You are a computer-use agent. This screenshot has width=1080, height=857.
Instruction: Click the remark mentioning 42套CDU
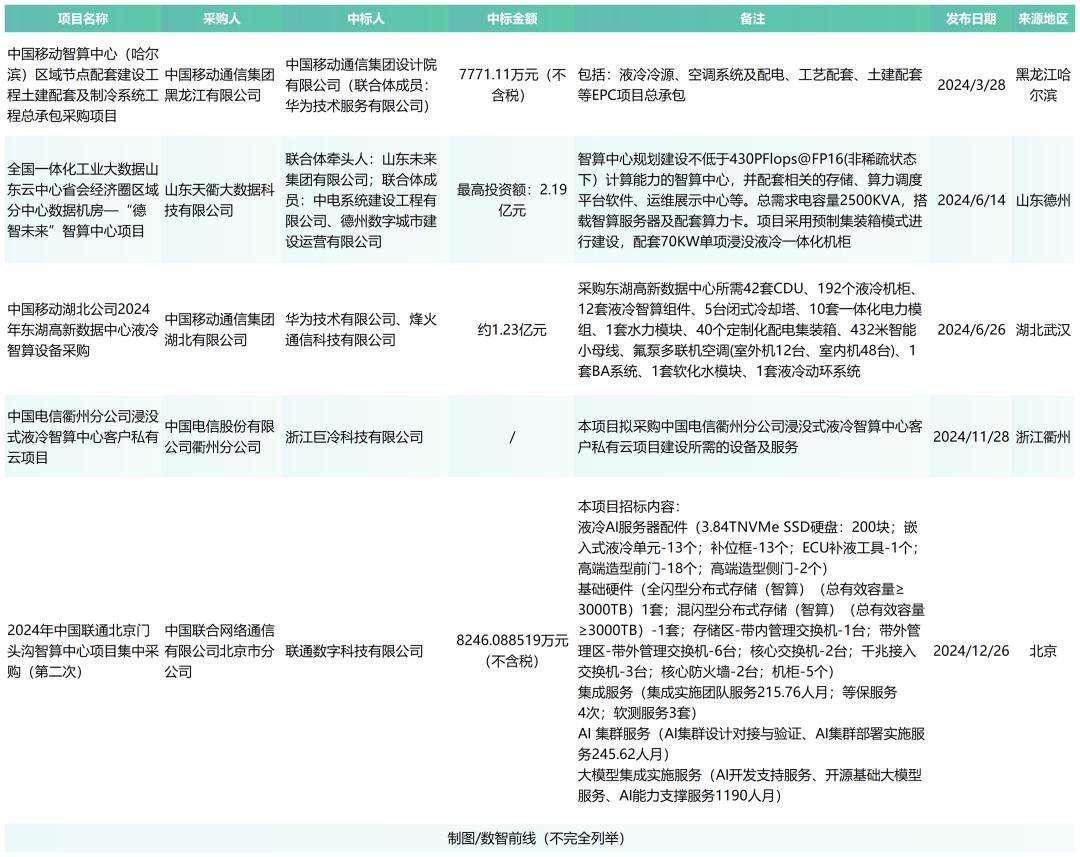(x=749, y=329)
